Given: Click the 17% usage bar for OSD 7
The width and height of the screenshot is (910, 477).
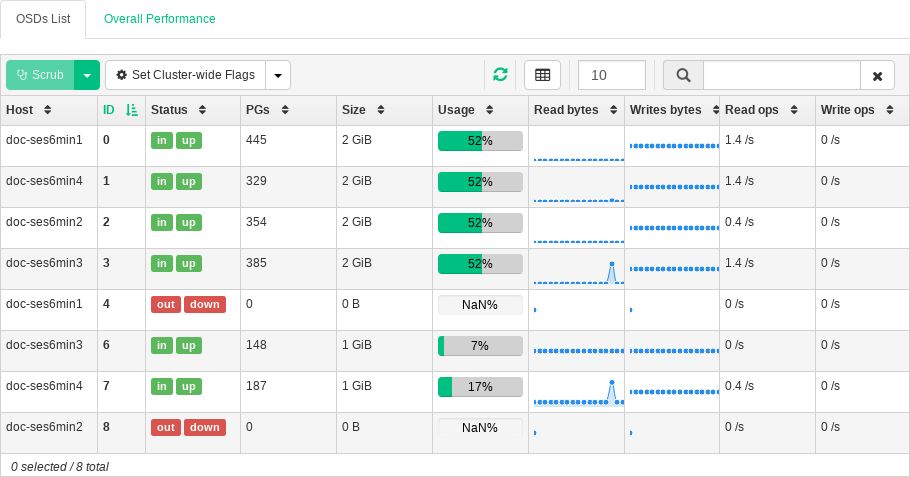Looking at the screenshot, I should pos(481,386).
